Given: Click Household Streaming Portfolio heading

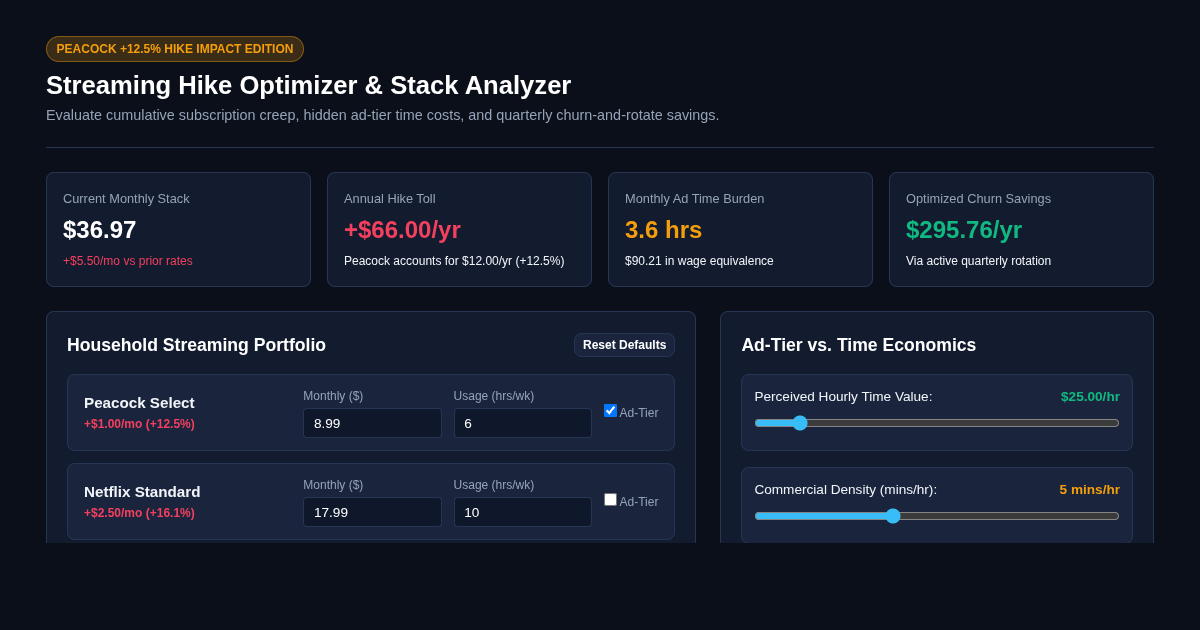Looking at the screenshot, I should click(196, 345).
